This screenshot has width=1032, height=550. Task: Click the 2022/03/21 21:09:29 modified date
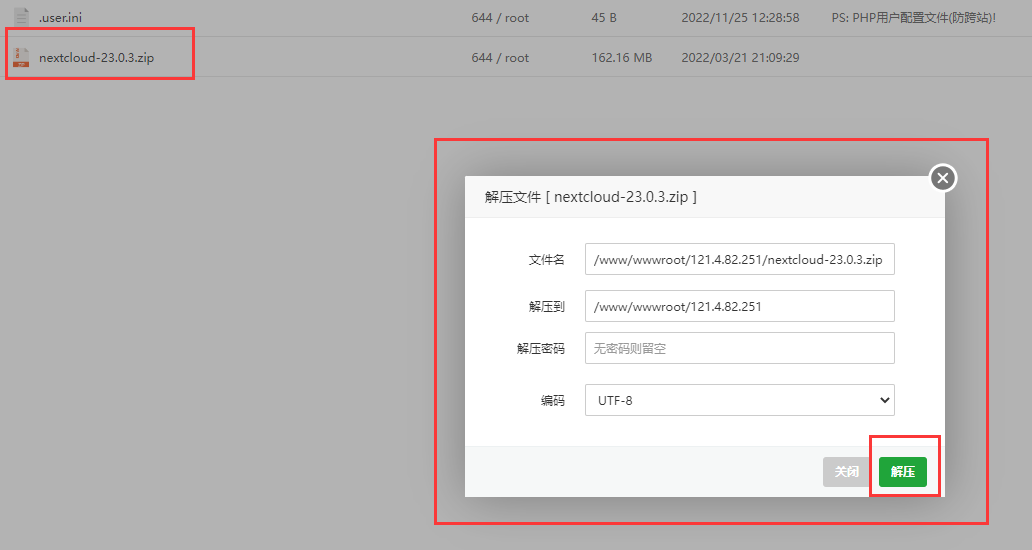pos(740,57)
